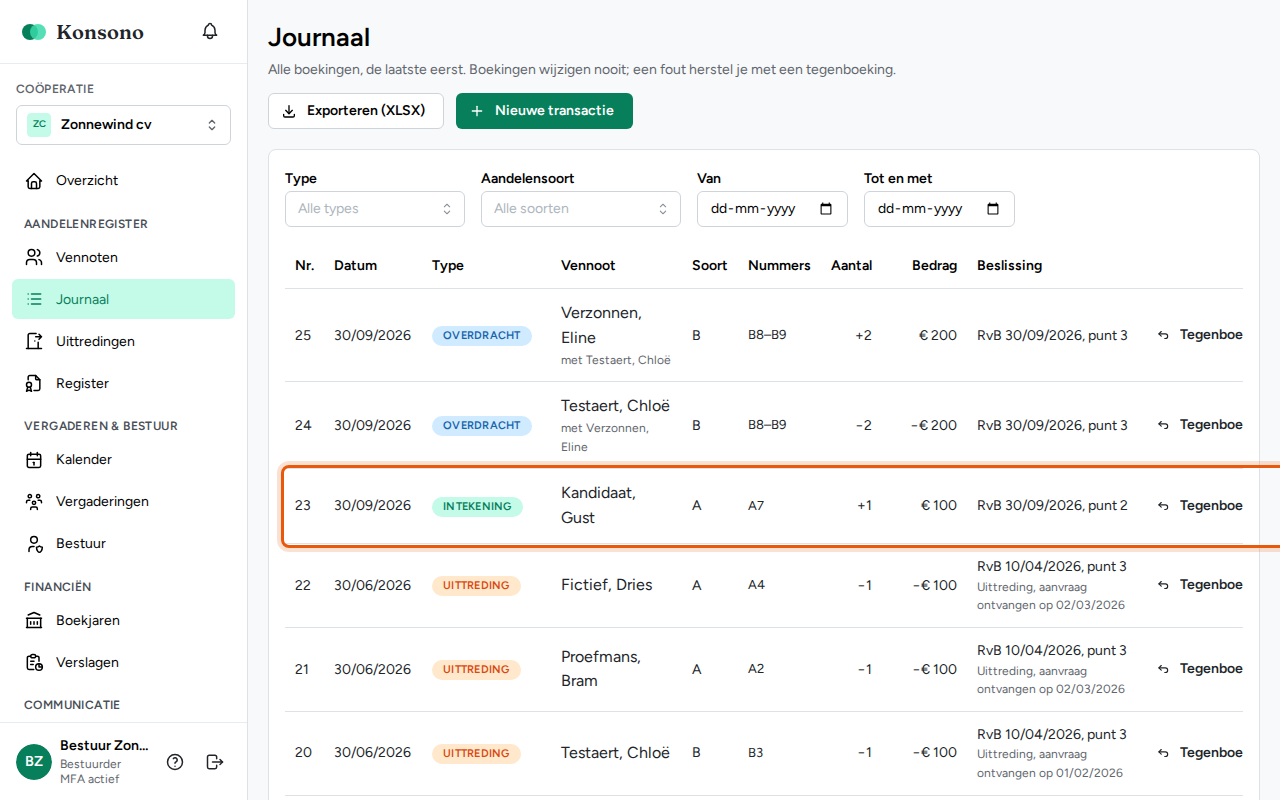Open Register in the sidebar
Viewport: 1280px width, 800px height.
[123, 383]
